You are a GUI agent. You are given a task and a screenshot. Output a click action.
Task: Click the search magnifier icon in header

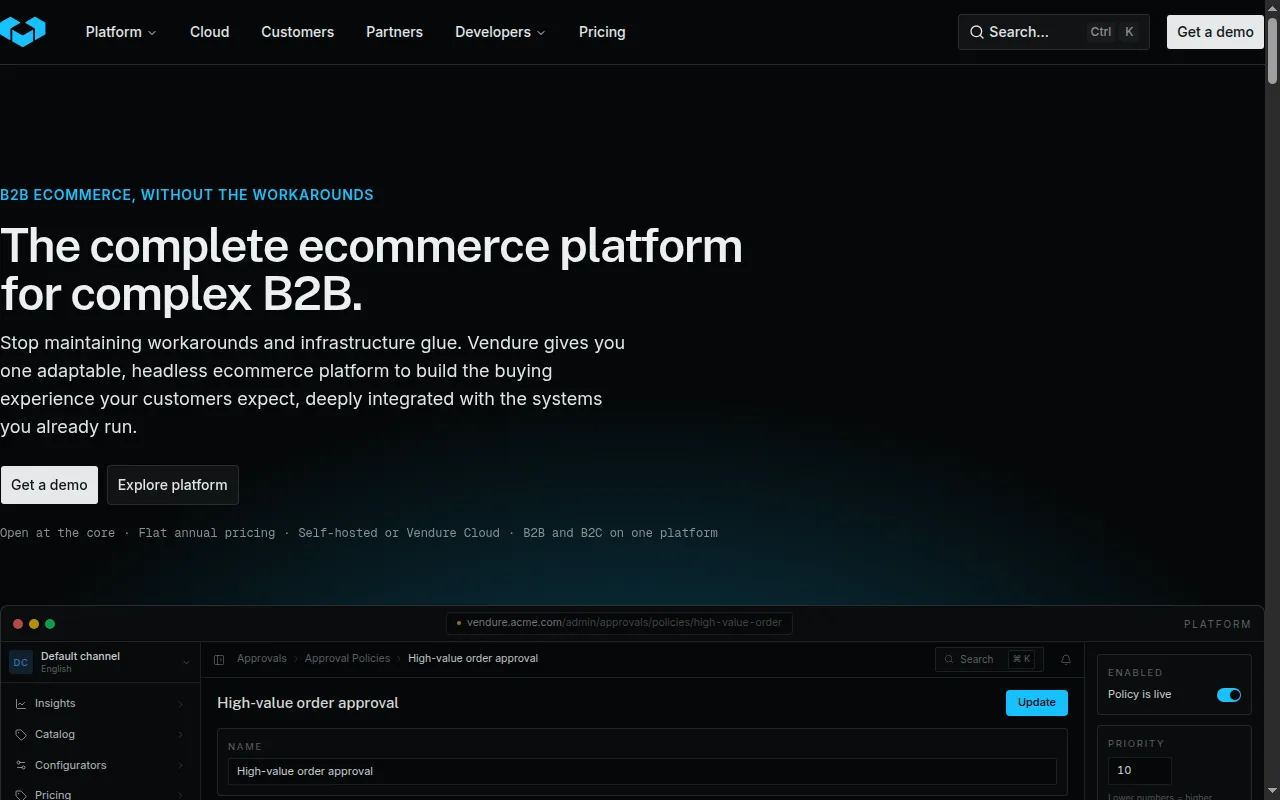[977, 32]
